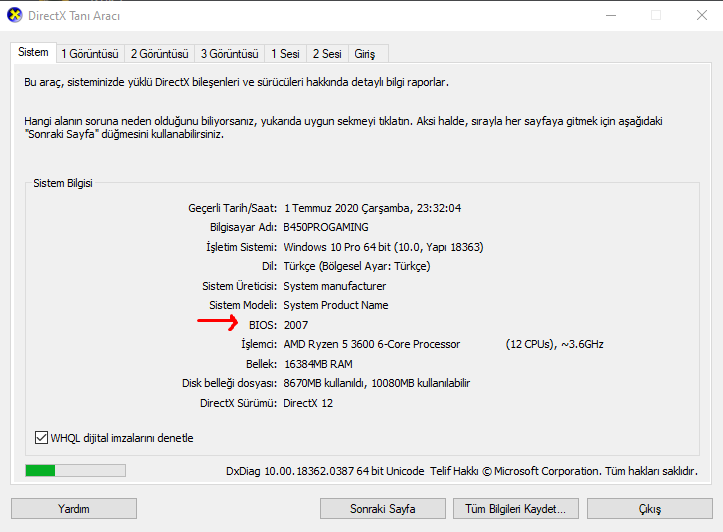Select AMD Ryzen 5 3600 processor text
The width and height of the screenshot is (723, 532).
(372, 344)
